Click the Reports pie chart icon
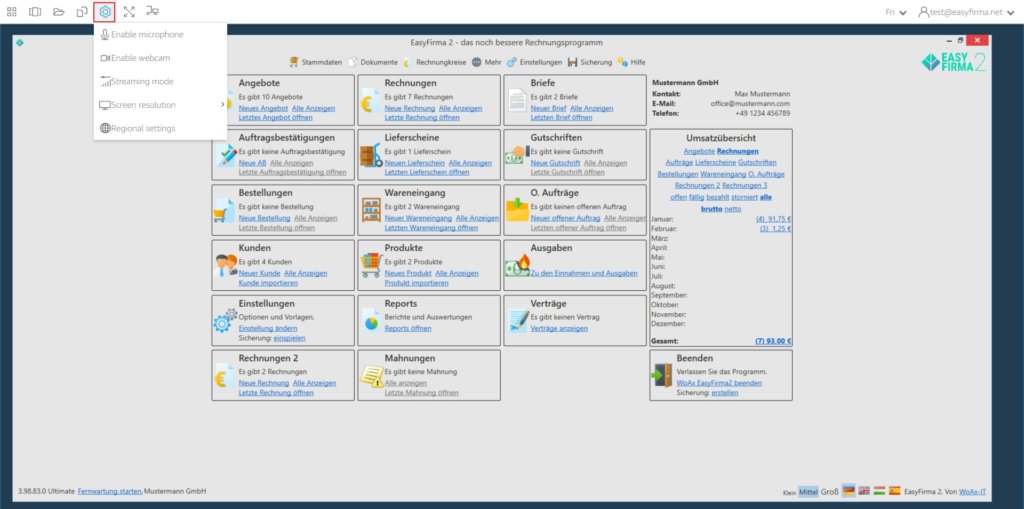1024x509 pixels. click(371, 321)
